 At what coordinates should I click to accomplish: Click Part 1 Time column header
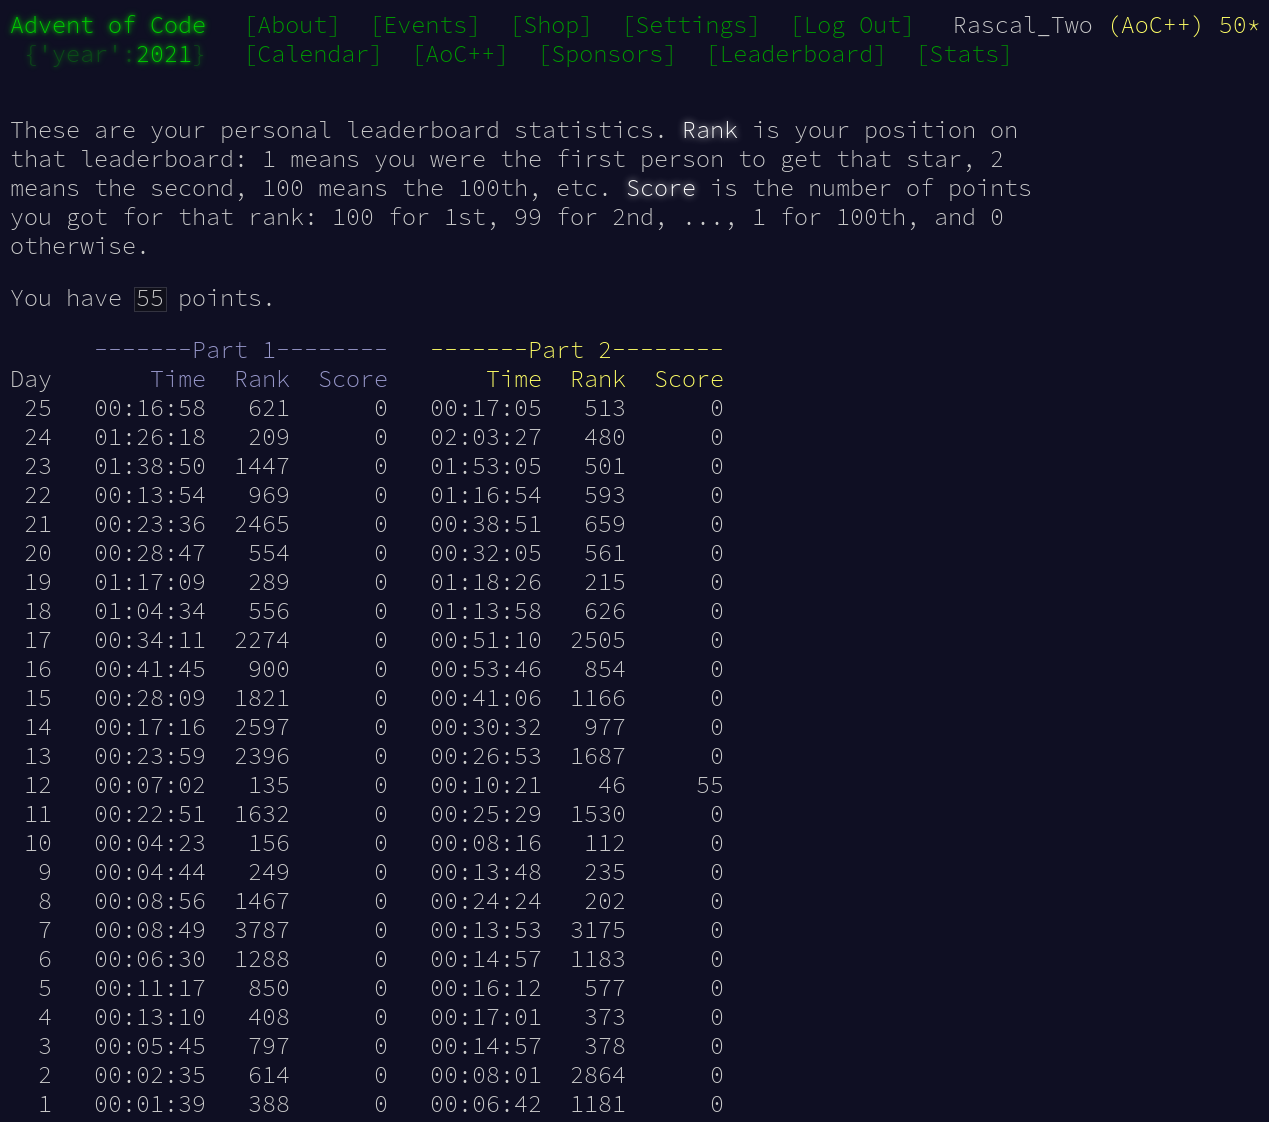pos(178,379)
